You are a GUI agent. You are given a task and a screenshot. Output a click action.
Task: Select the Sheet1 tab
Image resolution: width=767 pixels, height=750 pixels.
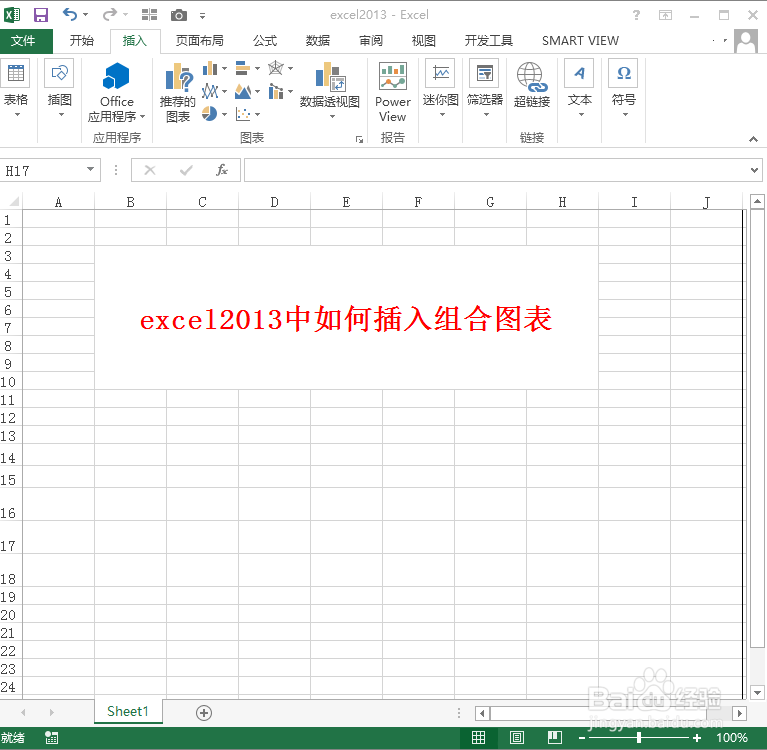(x=128, y=711)
